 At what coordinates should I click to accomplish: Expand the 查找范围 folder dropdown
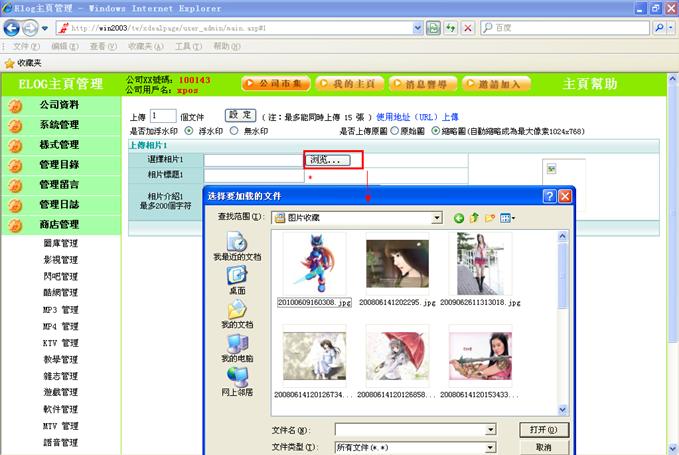click(x=437, y=217)
